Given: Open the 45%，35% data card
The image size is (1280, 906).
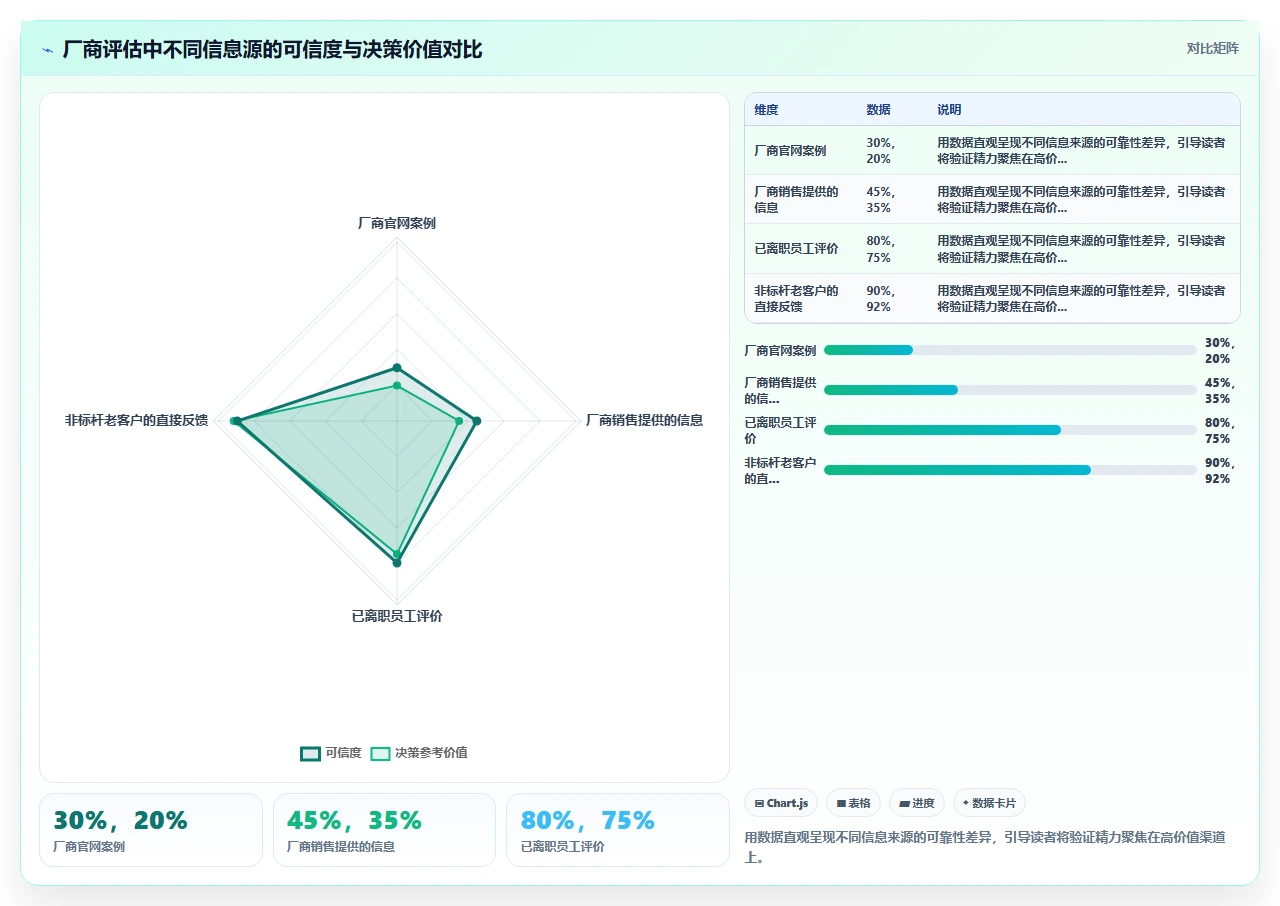Looking at the screenshot, I should (384, 830).
